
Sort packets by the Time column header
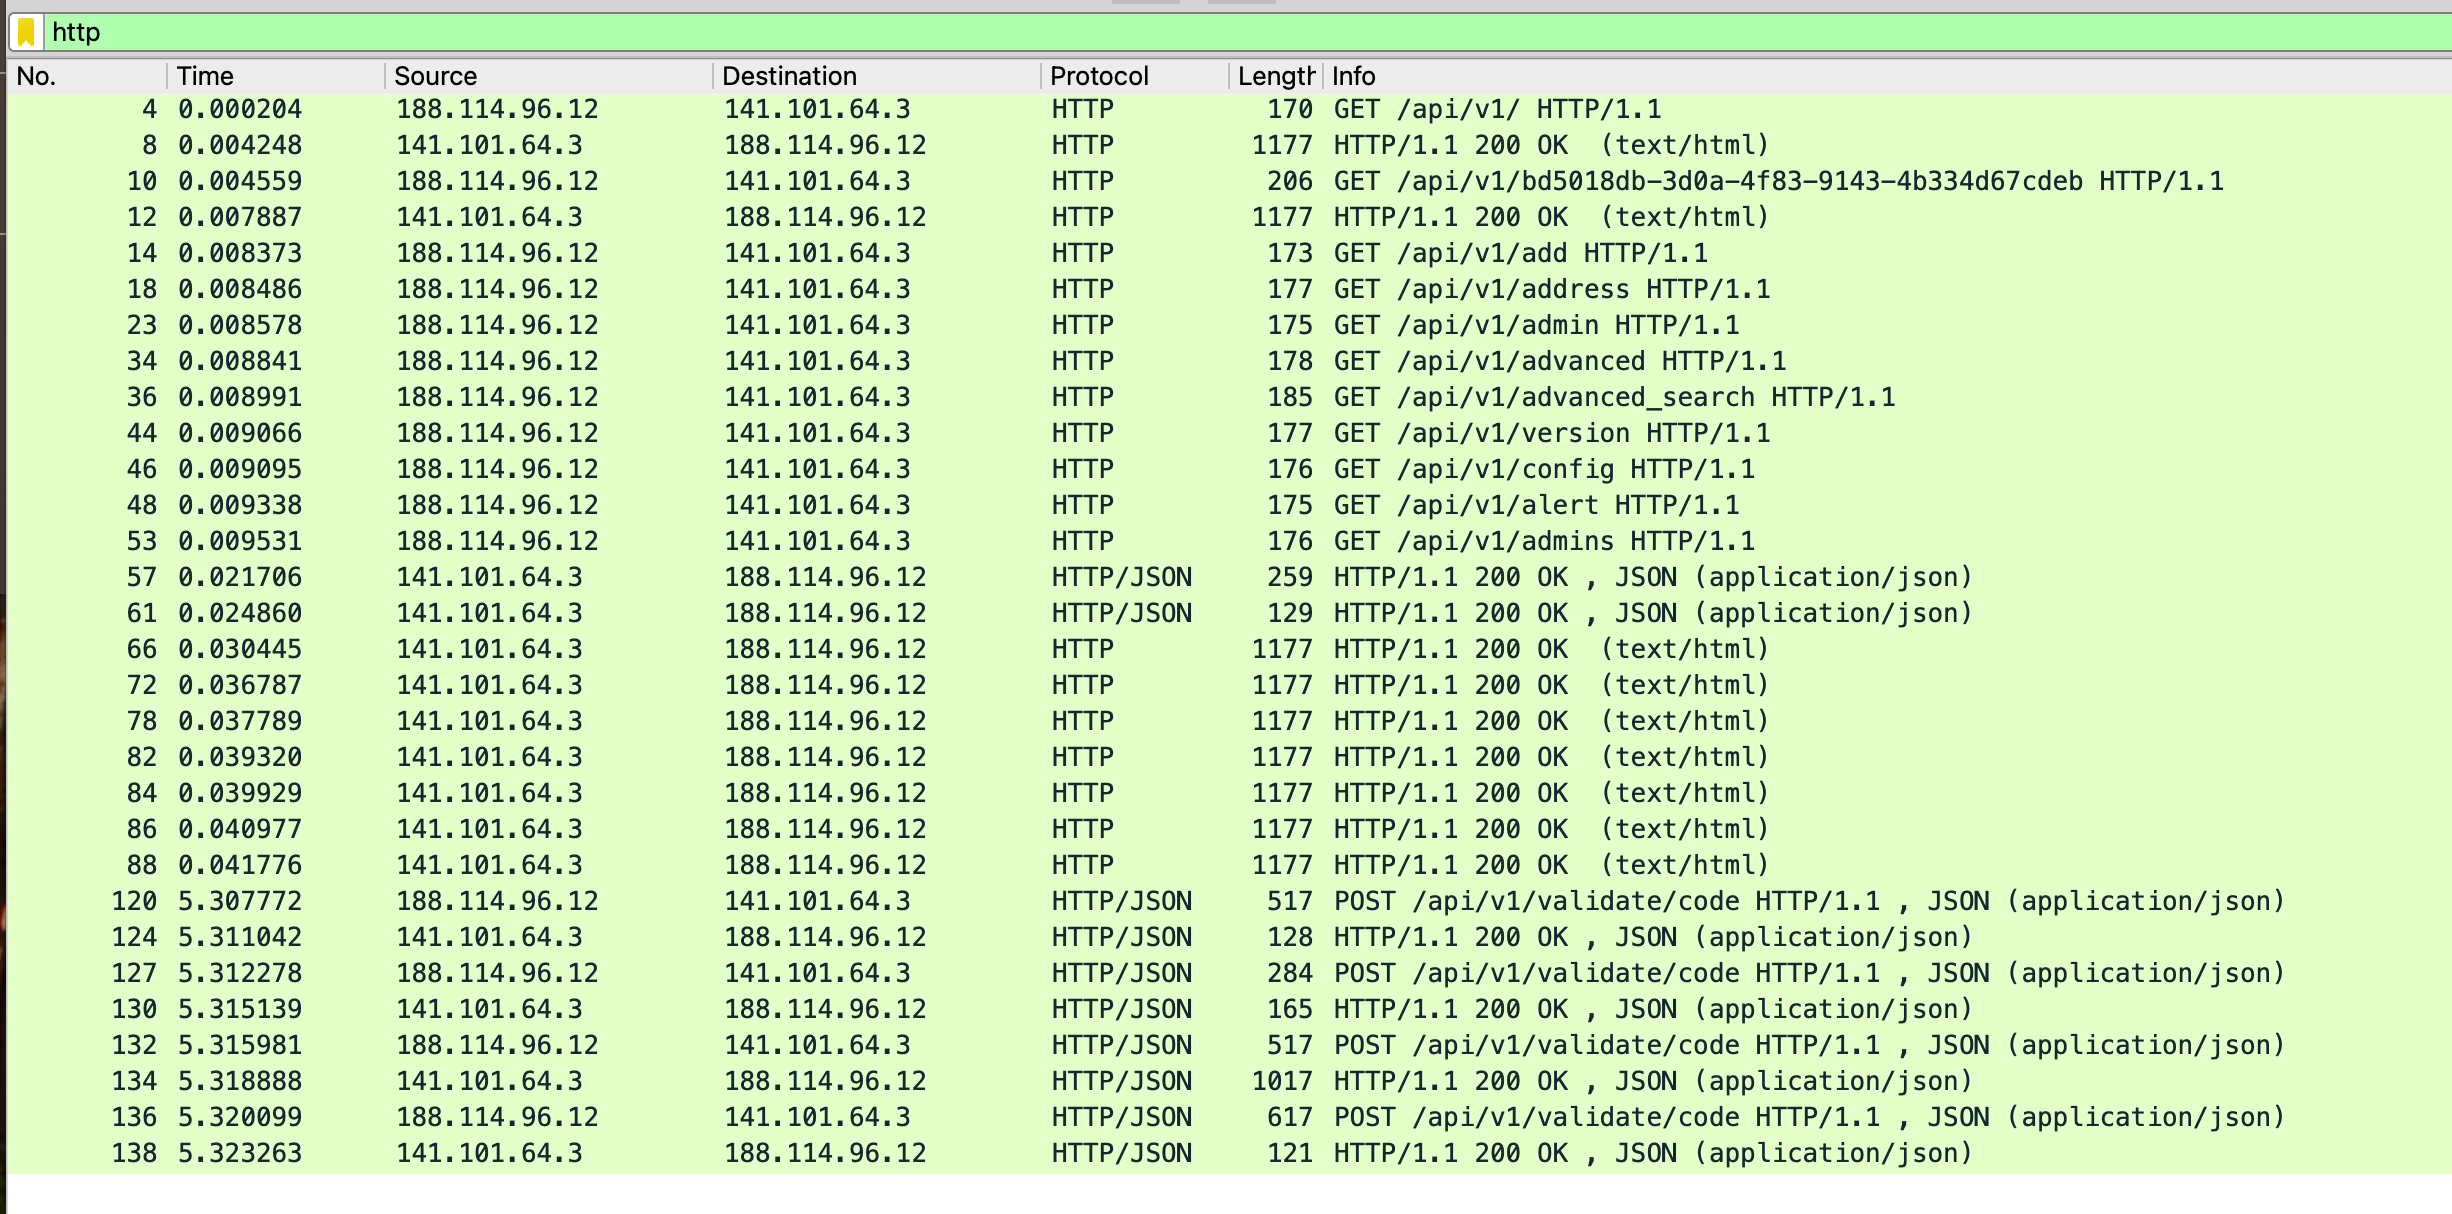(x=205, y=75)
